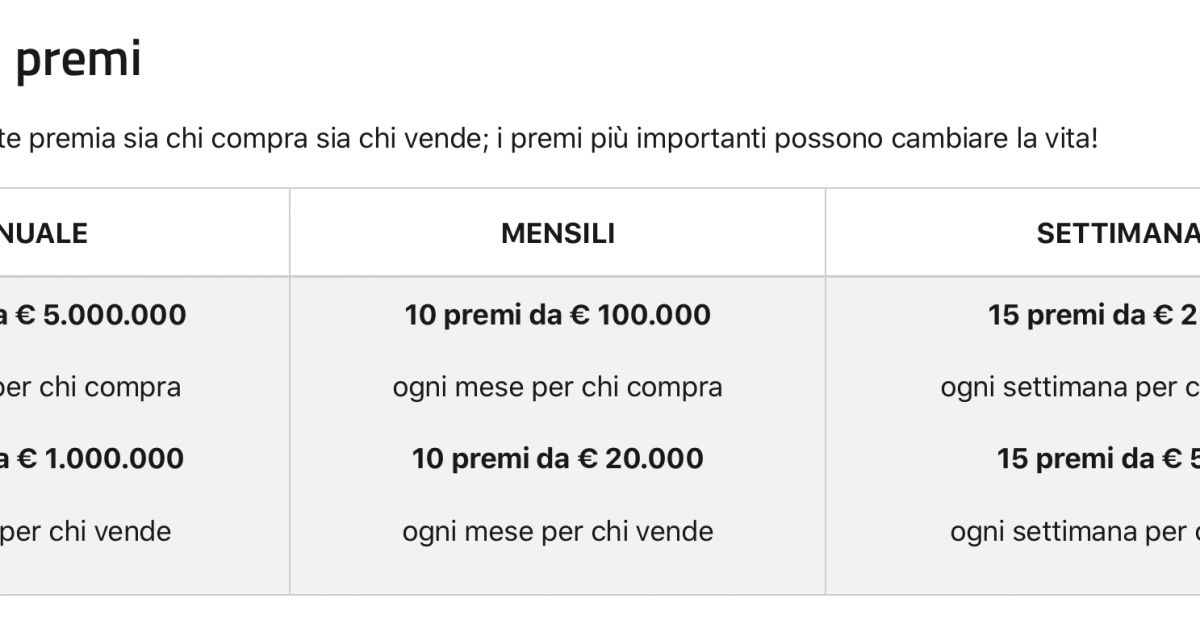Image resolution: width=1200 pixels, height=628 pixels.
Task: Click the '€ 1.000.000' annual prize text
Action: [x=100, y=459]
